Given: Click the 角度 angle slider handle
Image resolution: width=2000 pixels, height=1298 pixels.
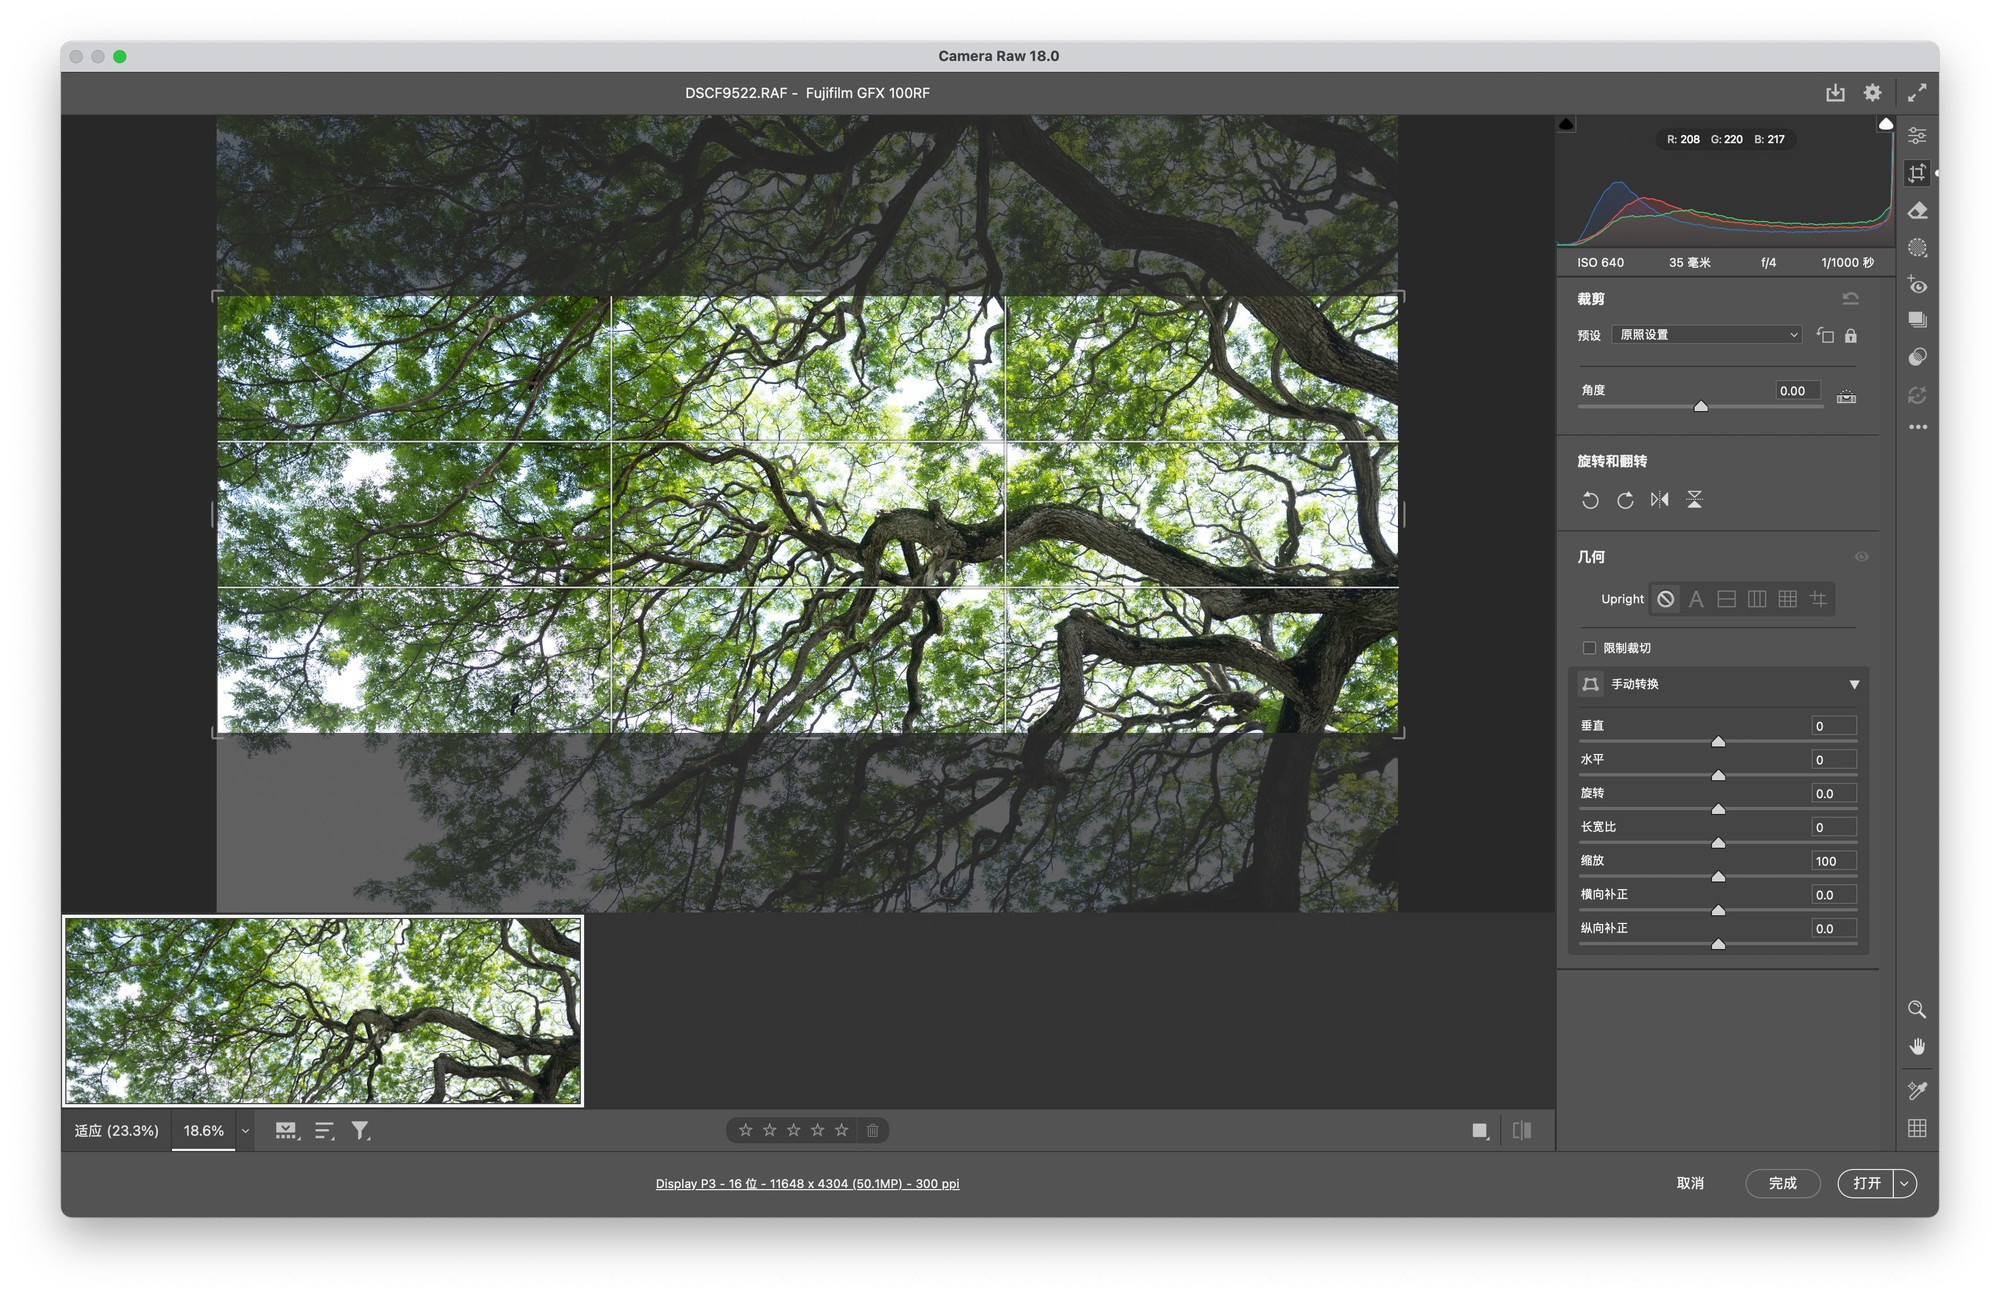Looking at the screenshot, I should click(x=1700, y=406).
